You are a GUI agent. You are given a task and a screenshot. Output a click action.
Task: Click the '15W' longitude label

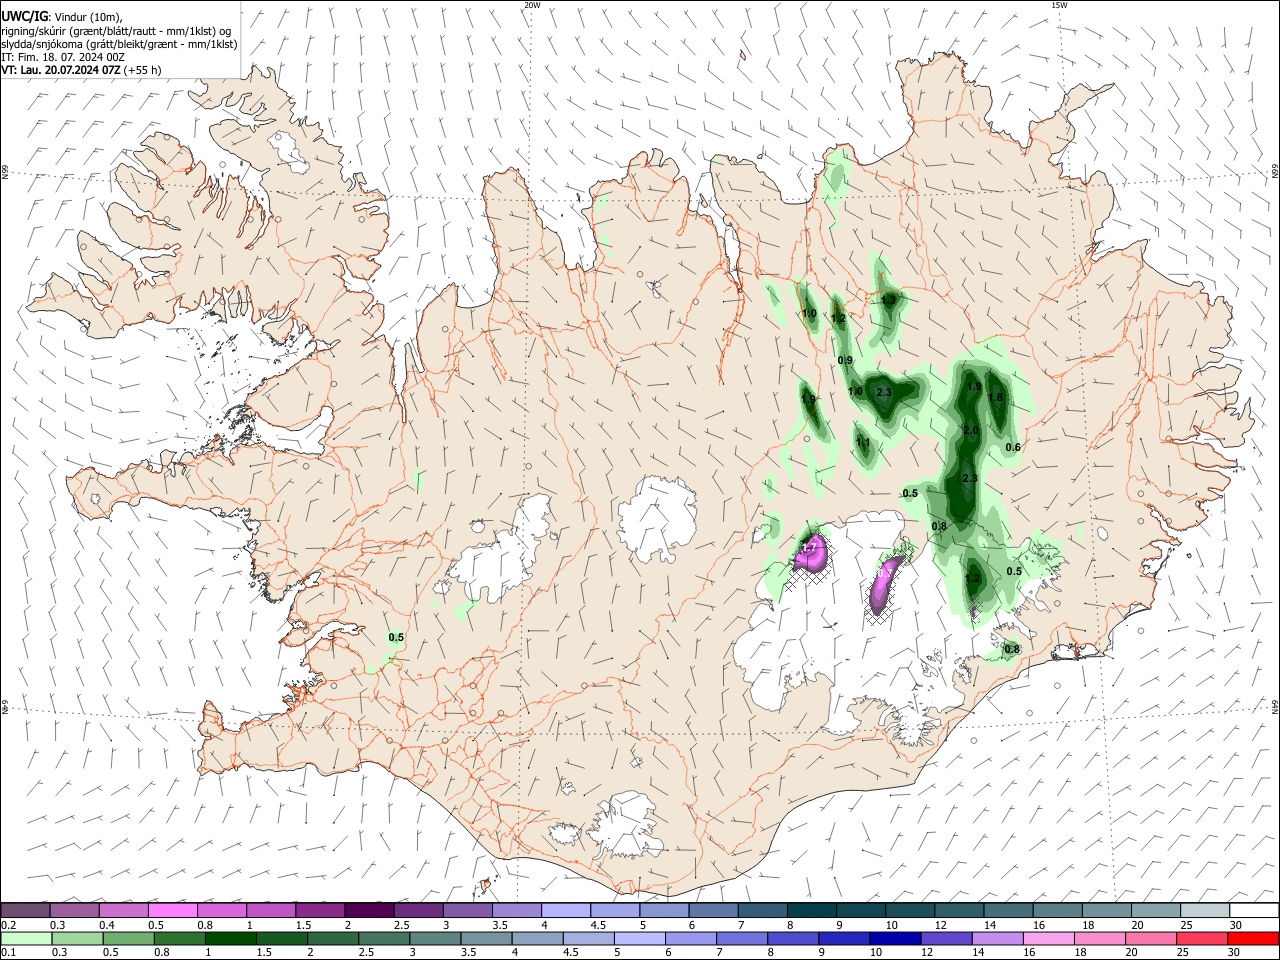tap(1059, 5)
